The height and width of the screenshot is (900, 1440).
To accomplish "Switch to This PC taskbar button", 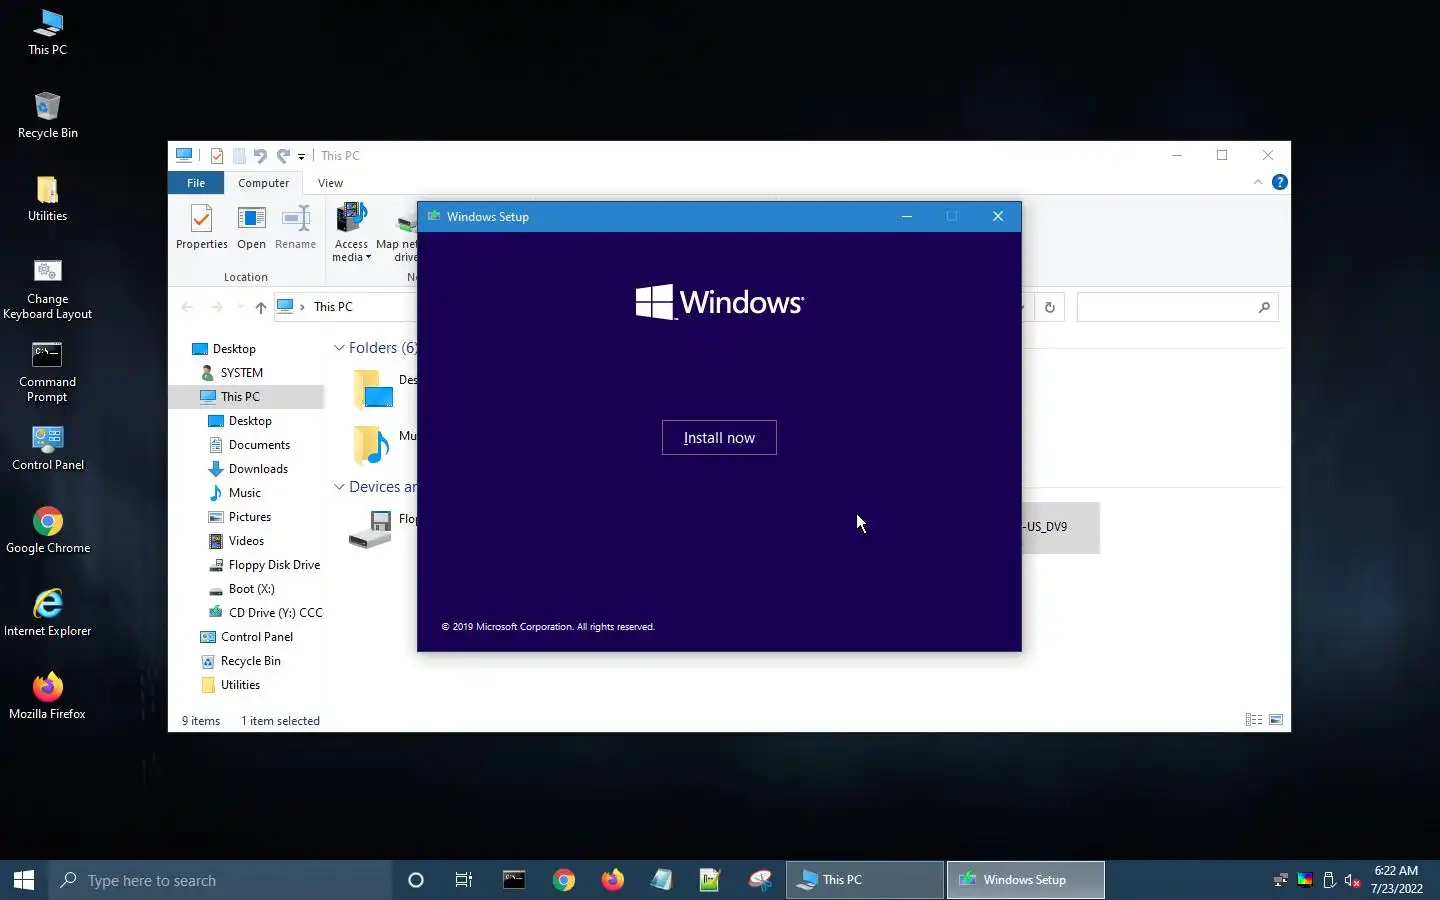I will [x=865, y=880].
